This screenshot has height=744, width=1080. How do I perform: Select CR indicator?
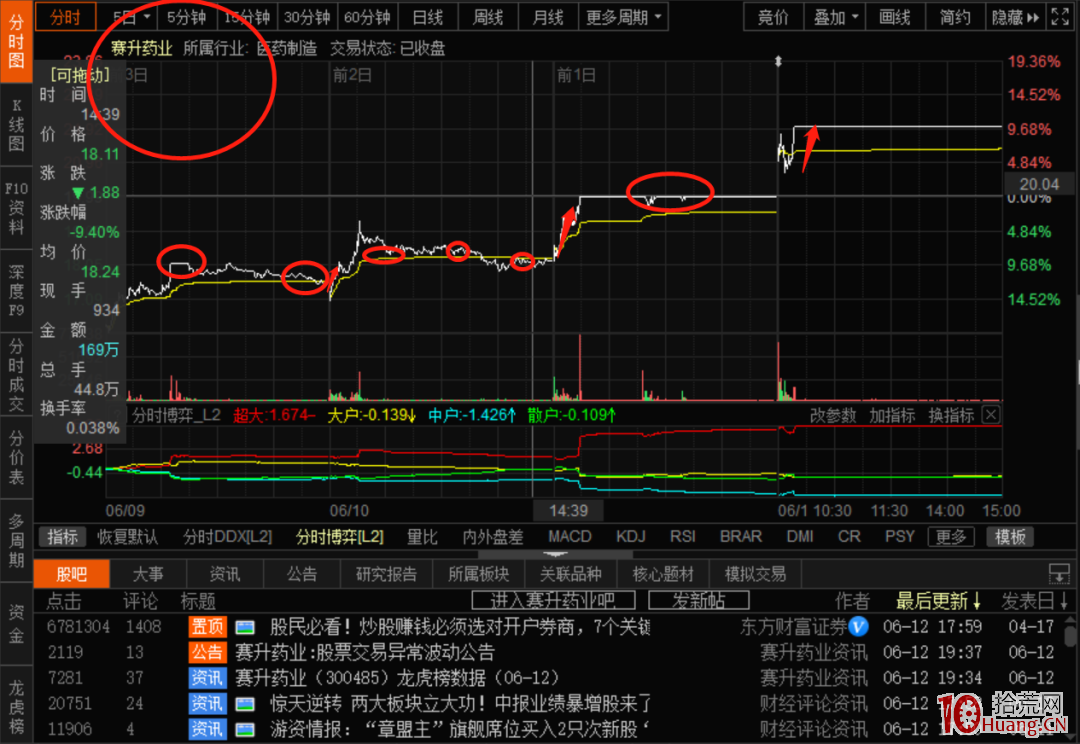(x=849, y=537)
